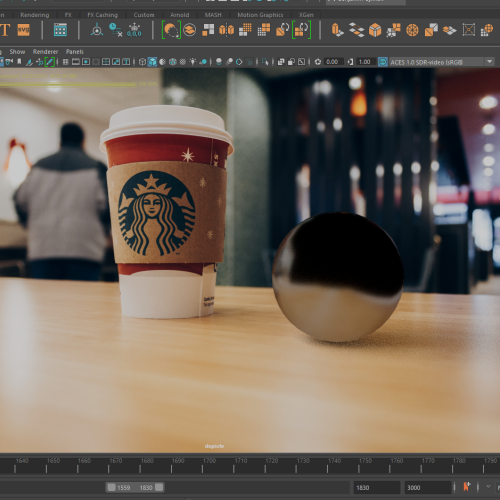Screen dimensions: 500x500
Task: Open the small dropdown arrow beside the bookmark icon
Action: coord(488,487)
